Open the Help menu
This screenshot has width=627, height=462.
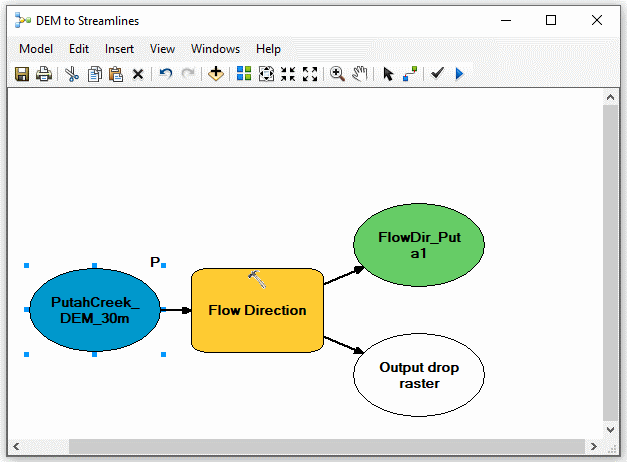268,49
